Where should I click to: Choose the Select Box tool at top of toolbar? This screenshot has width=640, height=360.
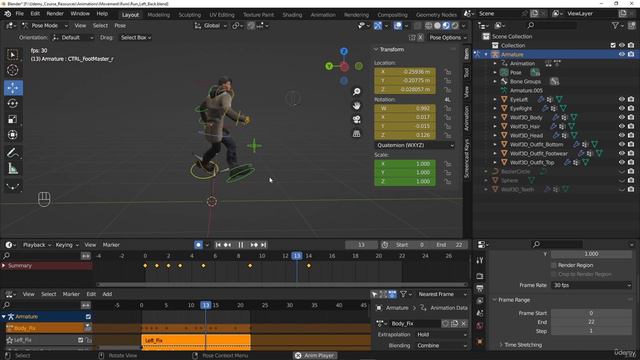[x=13, y=55]
